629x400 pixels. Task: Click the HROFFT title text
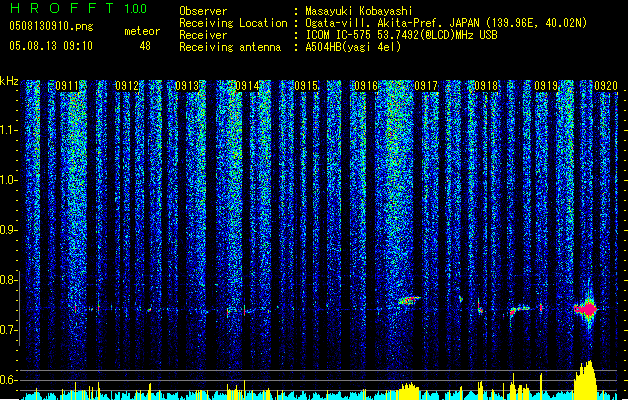[x=62, y=8]
